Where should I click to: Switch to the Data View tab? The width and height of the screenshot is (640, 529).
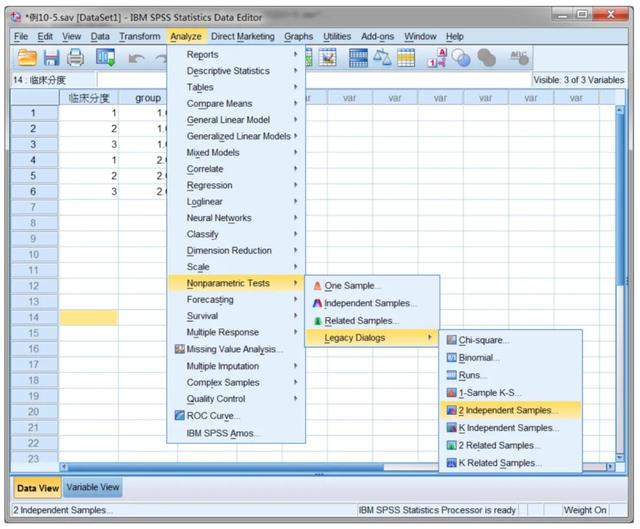[x=38, y=488]
